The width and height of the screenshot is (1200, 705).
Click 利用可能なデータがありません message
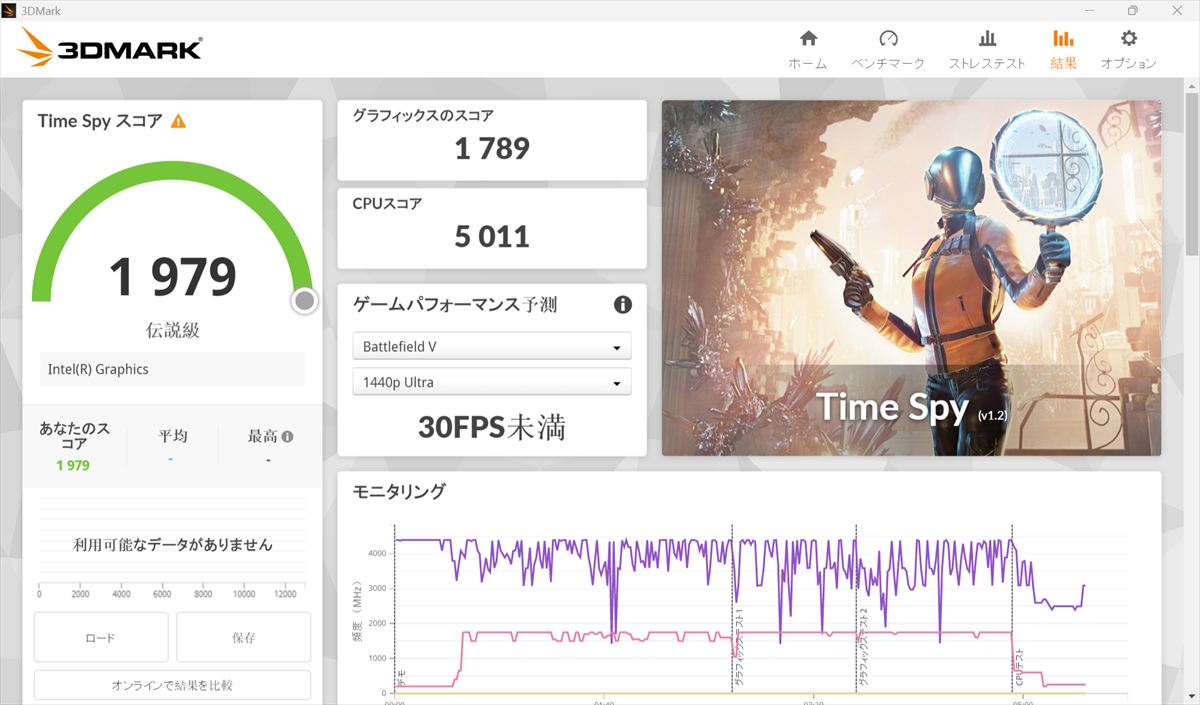[x=172, y=545]
